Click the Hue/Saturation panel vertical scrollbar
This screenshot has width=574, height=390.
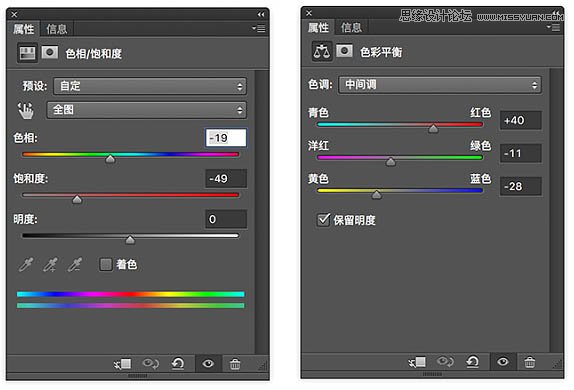coord(262,212)
